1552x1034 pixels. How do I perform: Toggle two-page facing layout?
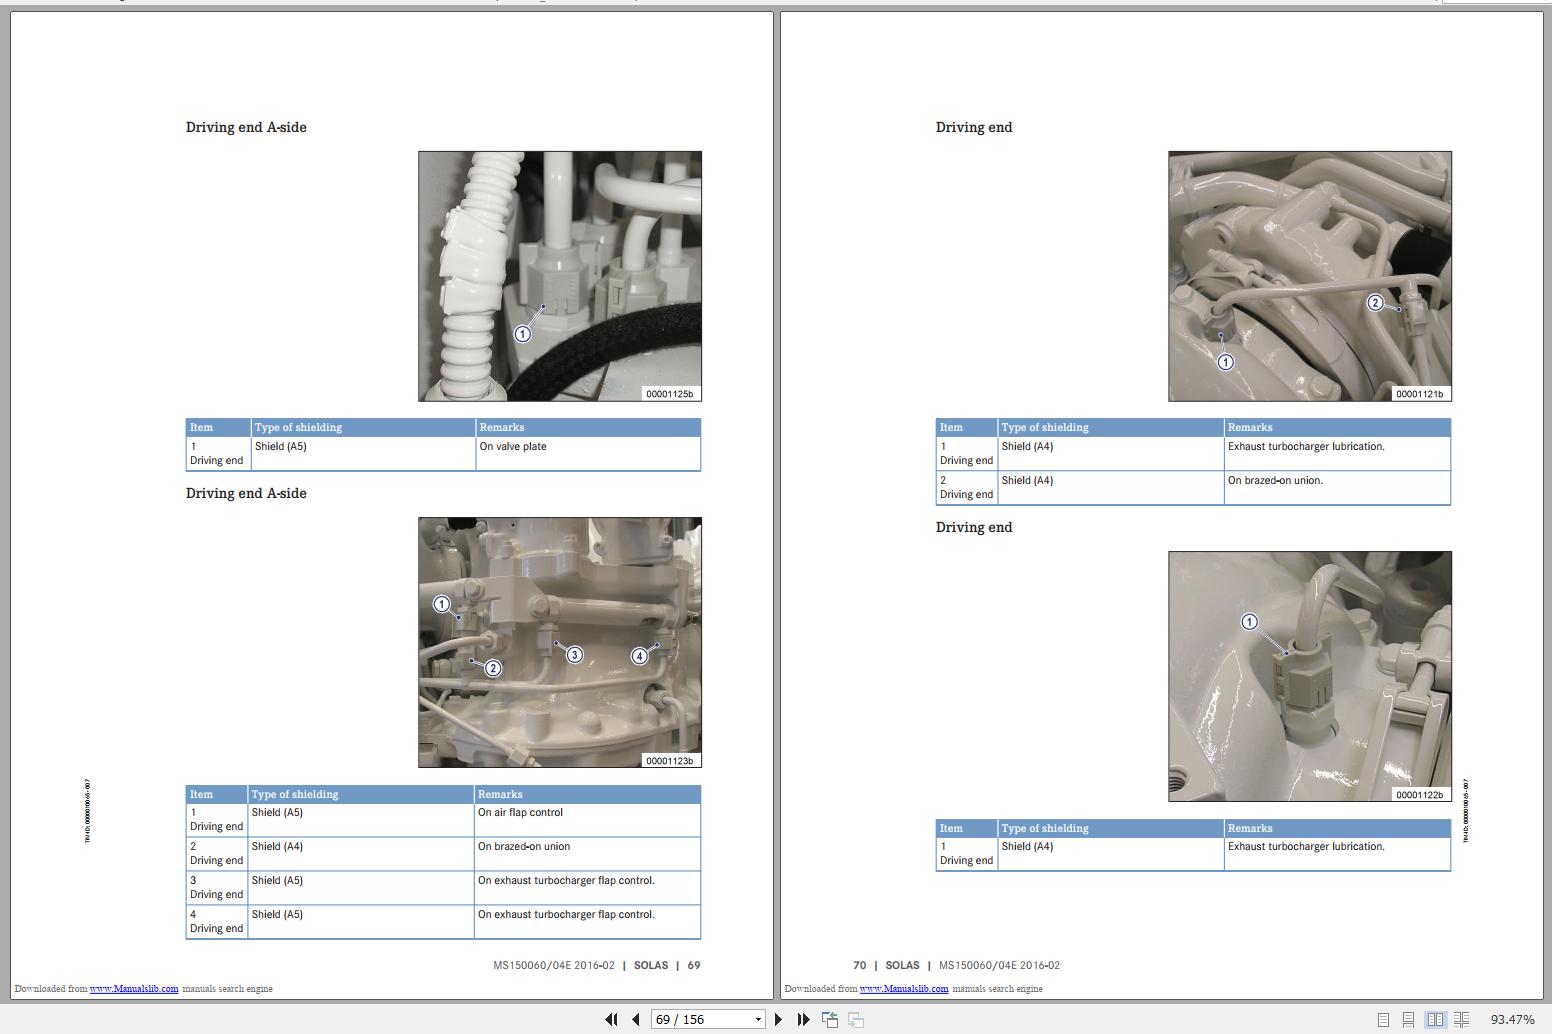pos(1435,1019)
